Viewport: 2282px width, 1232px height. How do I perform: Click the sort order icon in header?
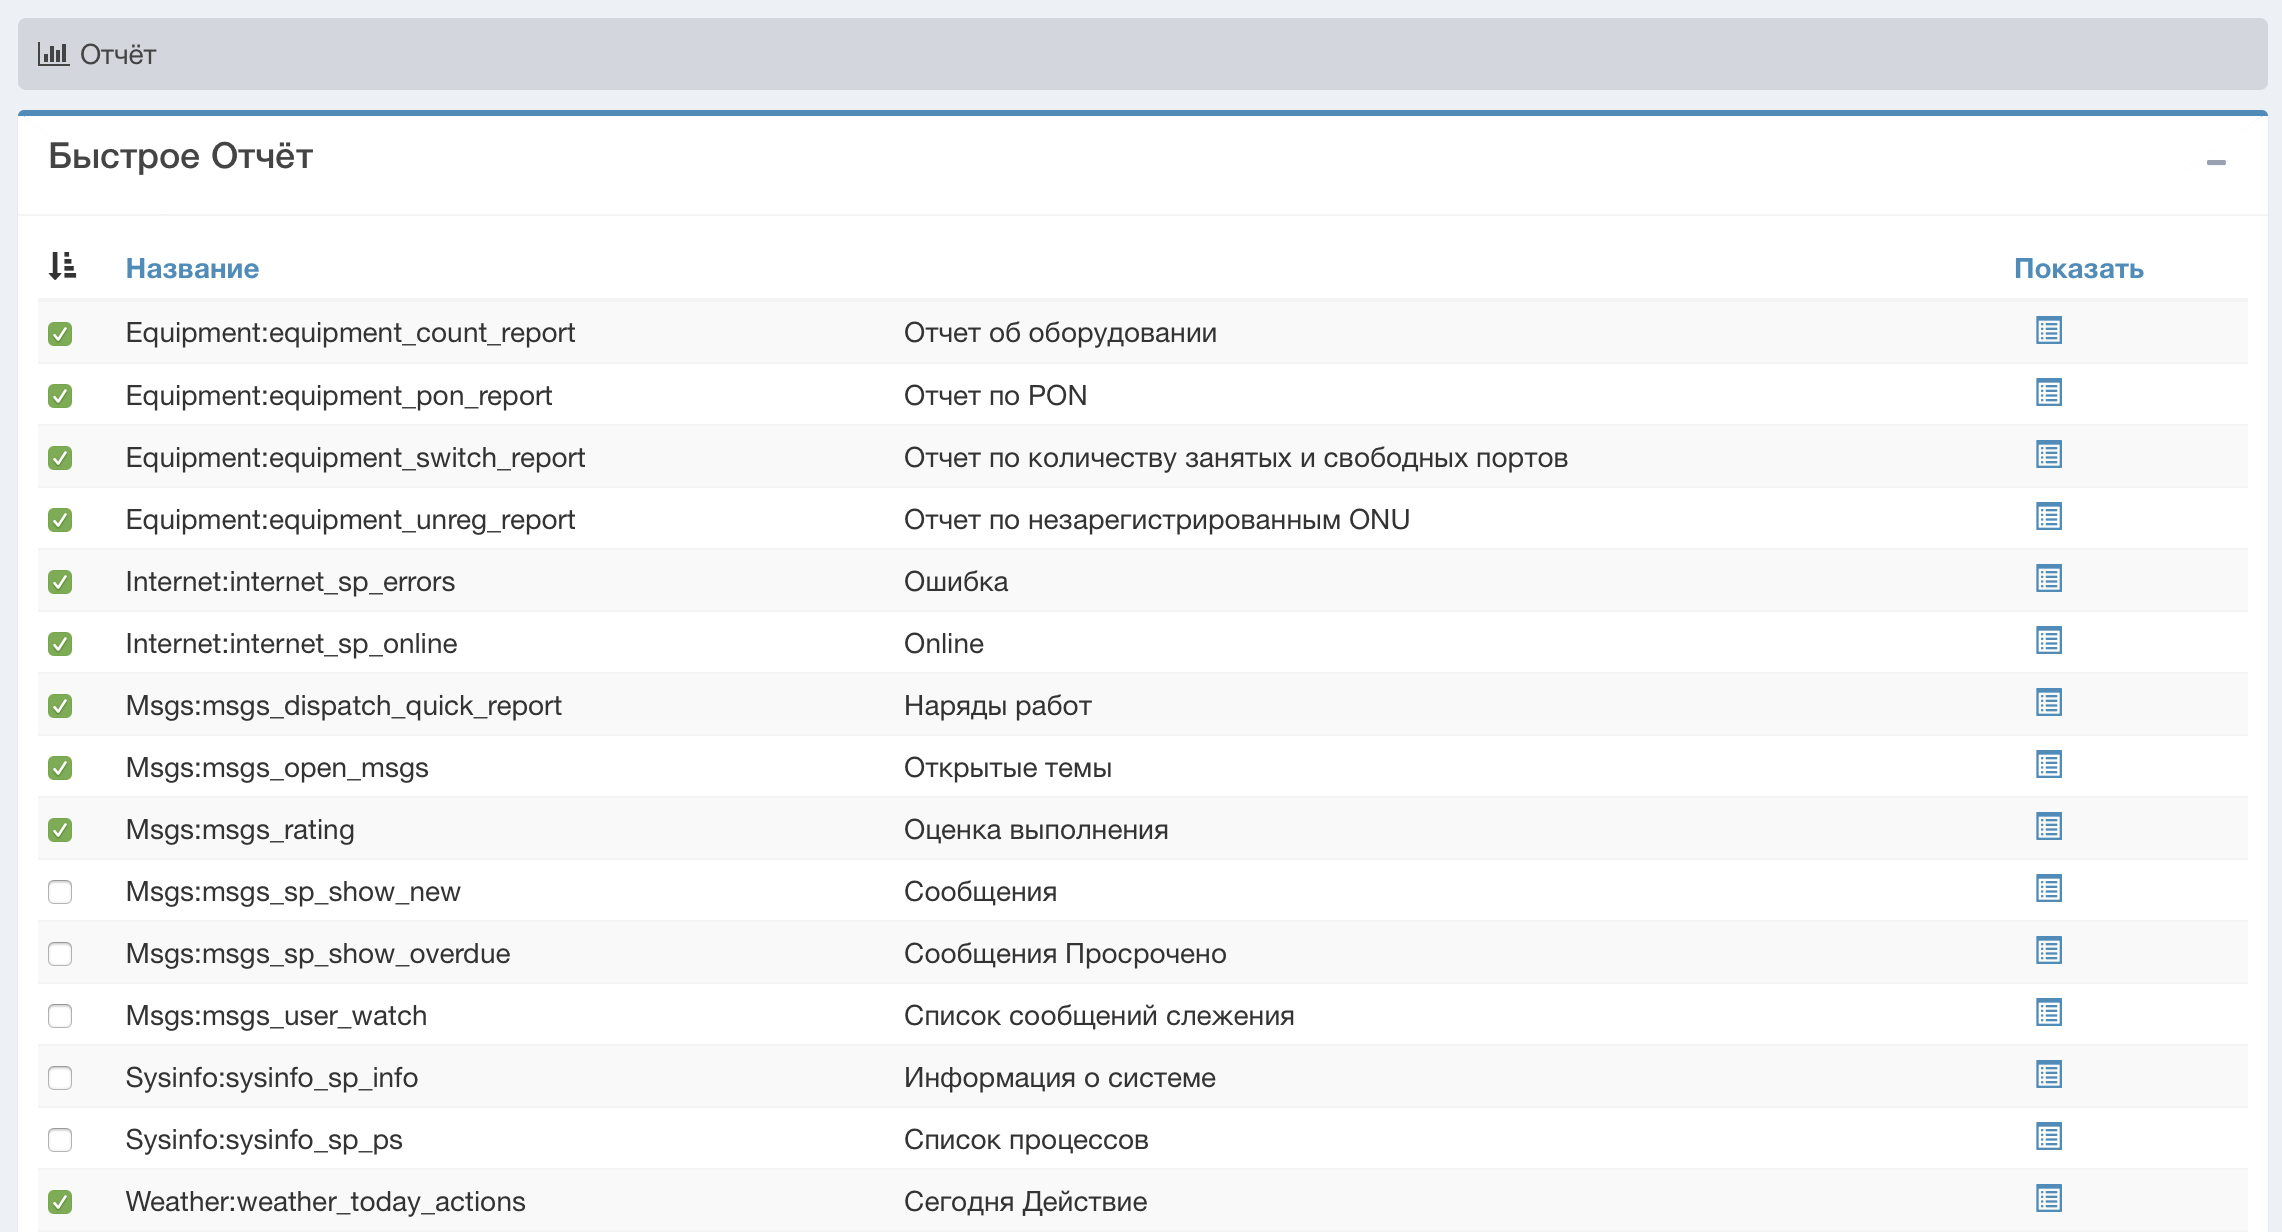click(62, 266)
